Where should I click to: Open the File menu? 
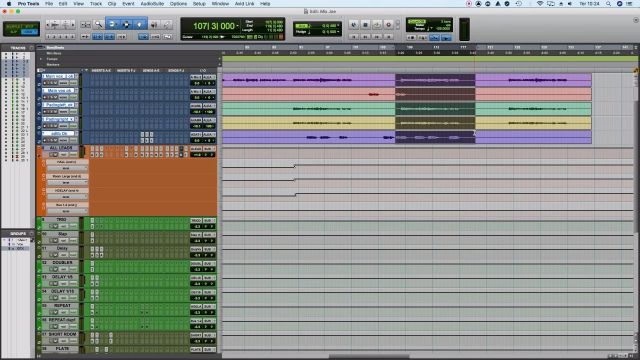49,4
